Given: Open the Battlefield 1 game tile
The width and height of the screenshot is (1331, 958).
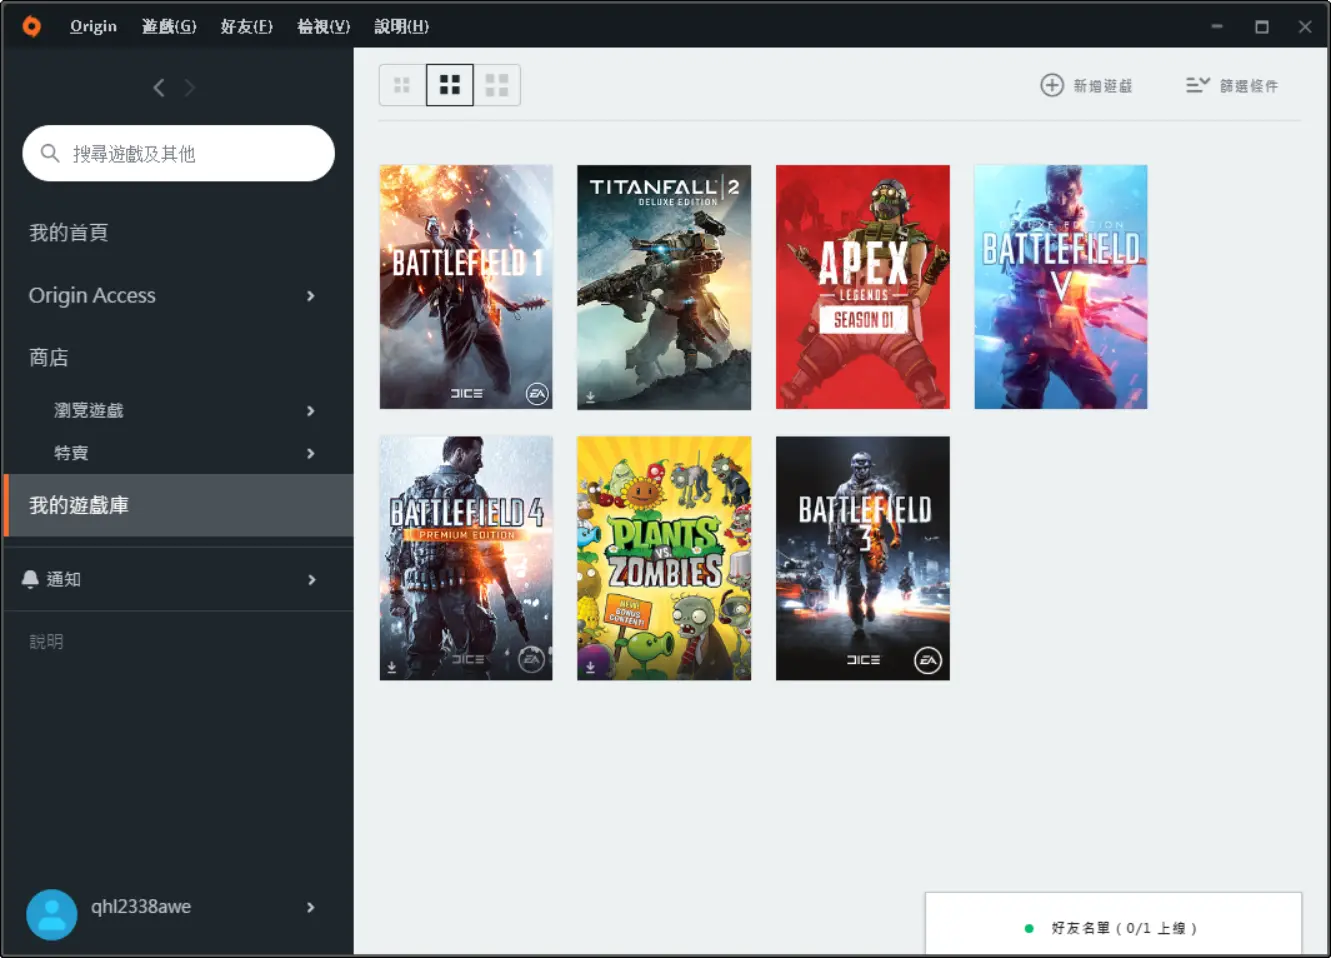Looking at the screenshot, I should click(466, 287).
